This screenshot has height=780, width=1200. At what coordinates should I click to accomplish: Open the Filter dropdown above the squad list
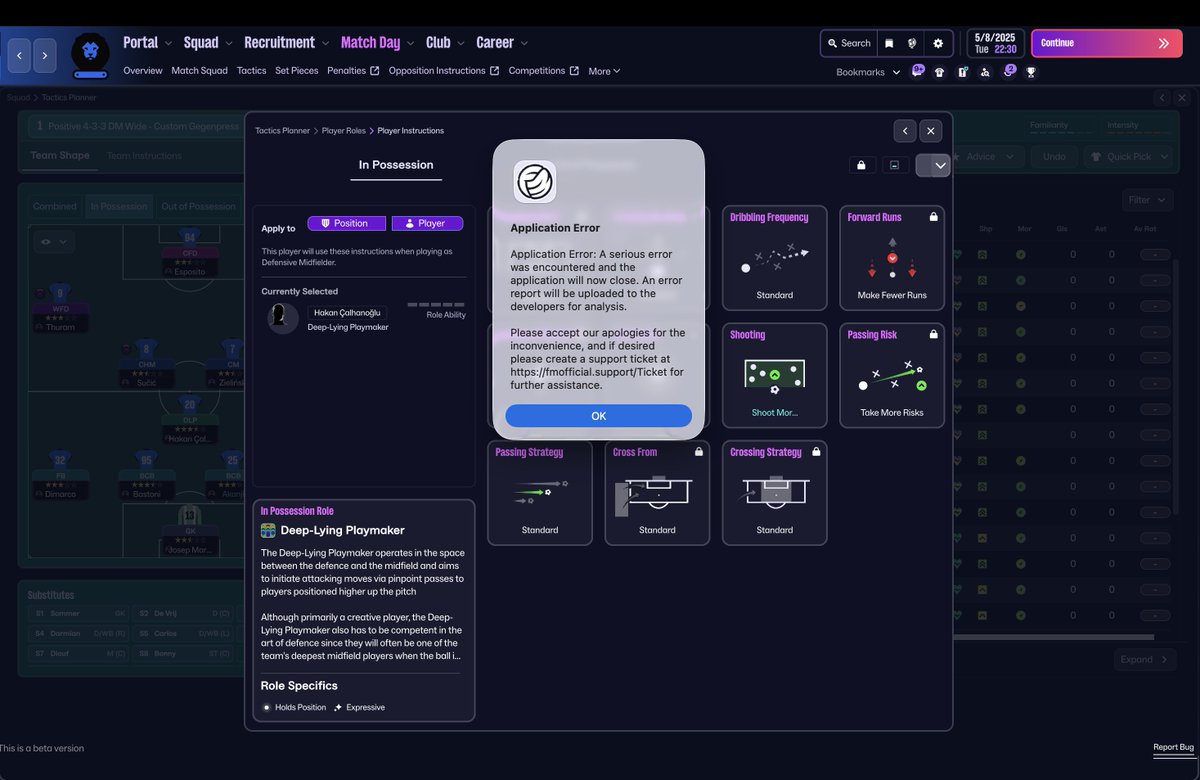pyautogui.click(x=1146, y=200)
